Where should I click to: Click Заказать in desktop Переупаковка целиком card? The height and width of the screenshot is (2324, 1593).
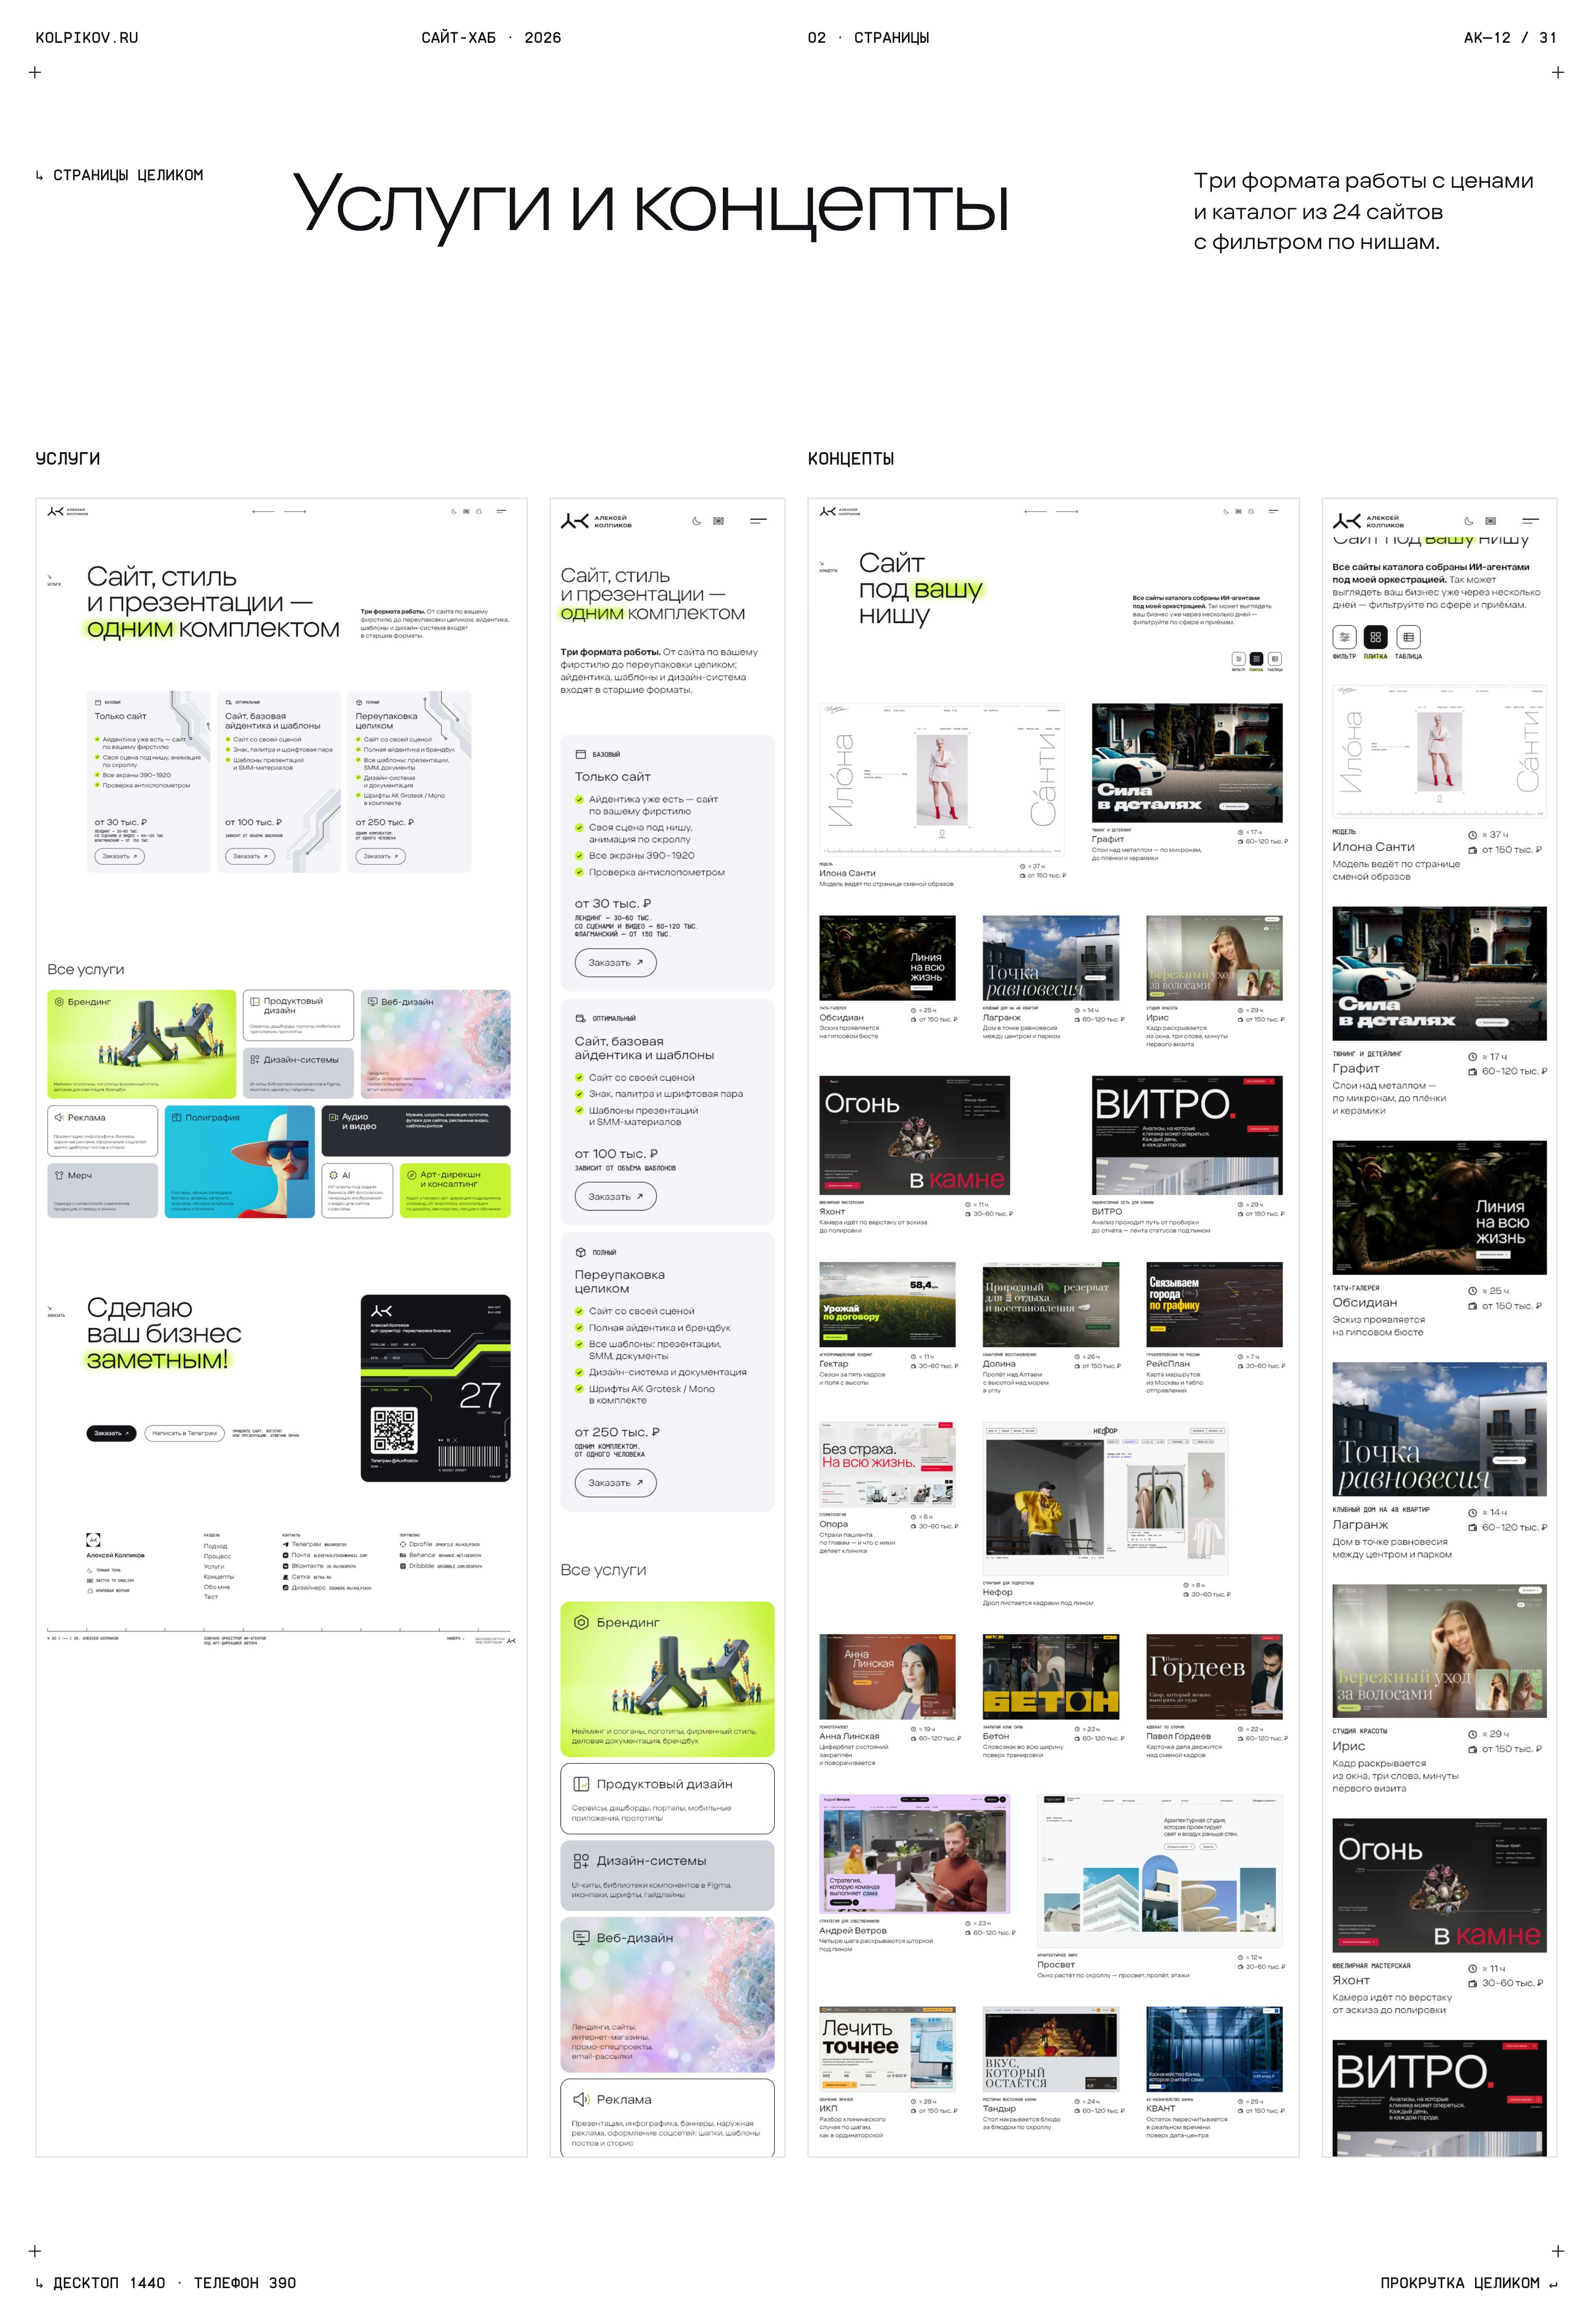(380, 856)
